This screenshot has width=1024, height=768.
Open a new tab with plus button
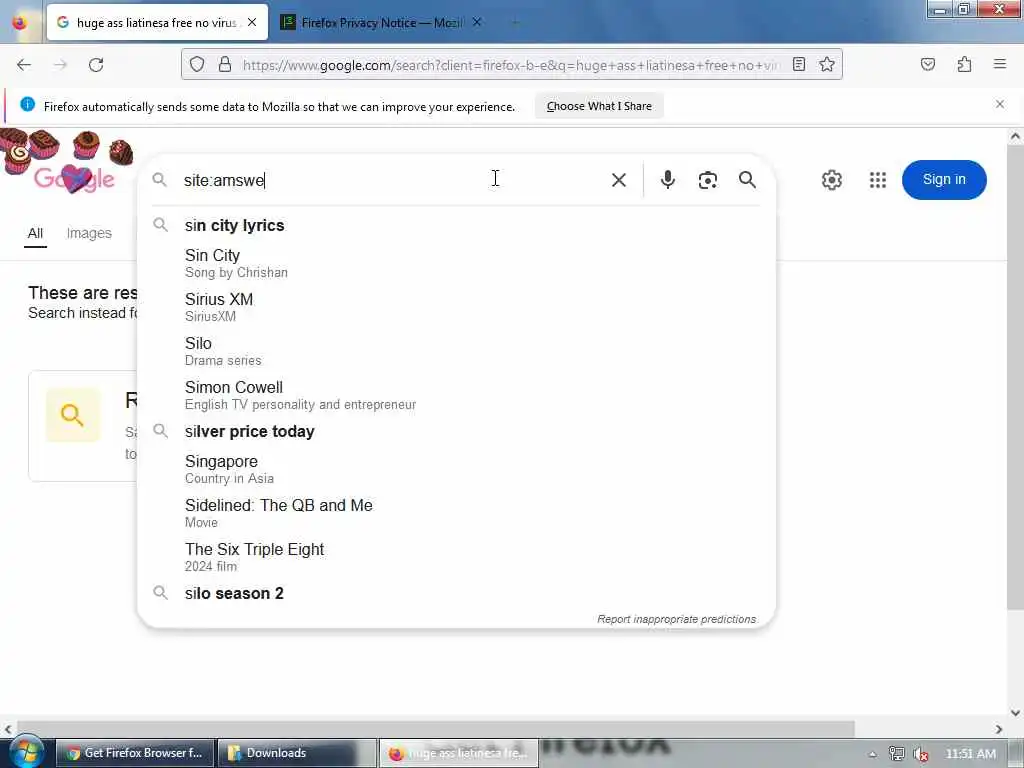coord(515,22)
